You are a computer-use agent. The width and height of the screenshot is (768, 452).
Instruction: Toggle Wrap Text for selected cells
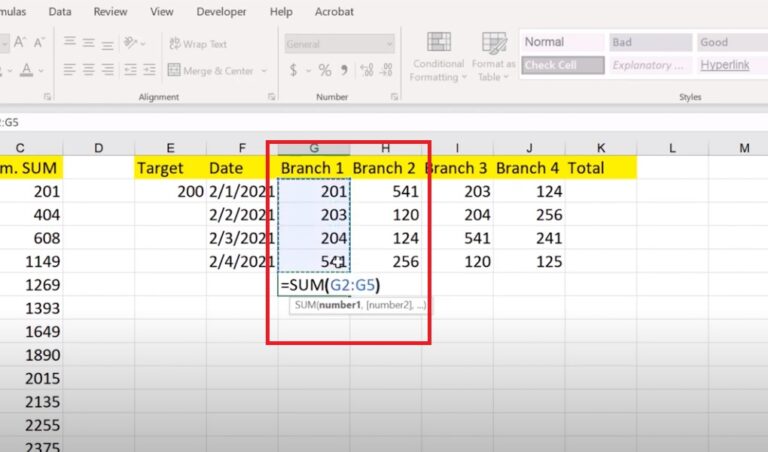click(198, 44)
